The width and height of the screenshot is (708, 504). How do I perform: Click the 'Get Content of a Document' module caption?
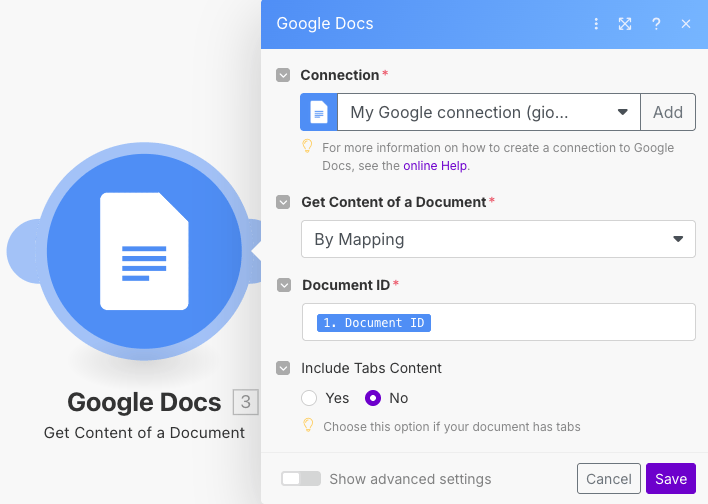[144, 433]
